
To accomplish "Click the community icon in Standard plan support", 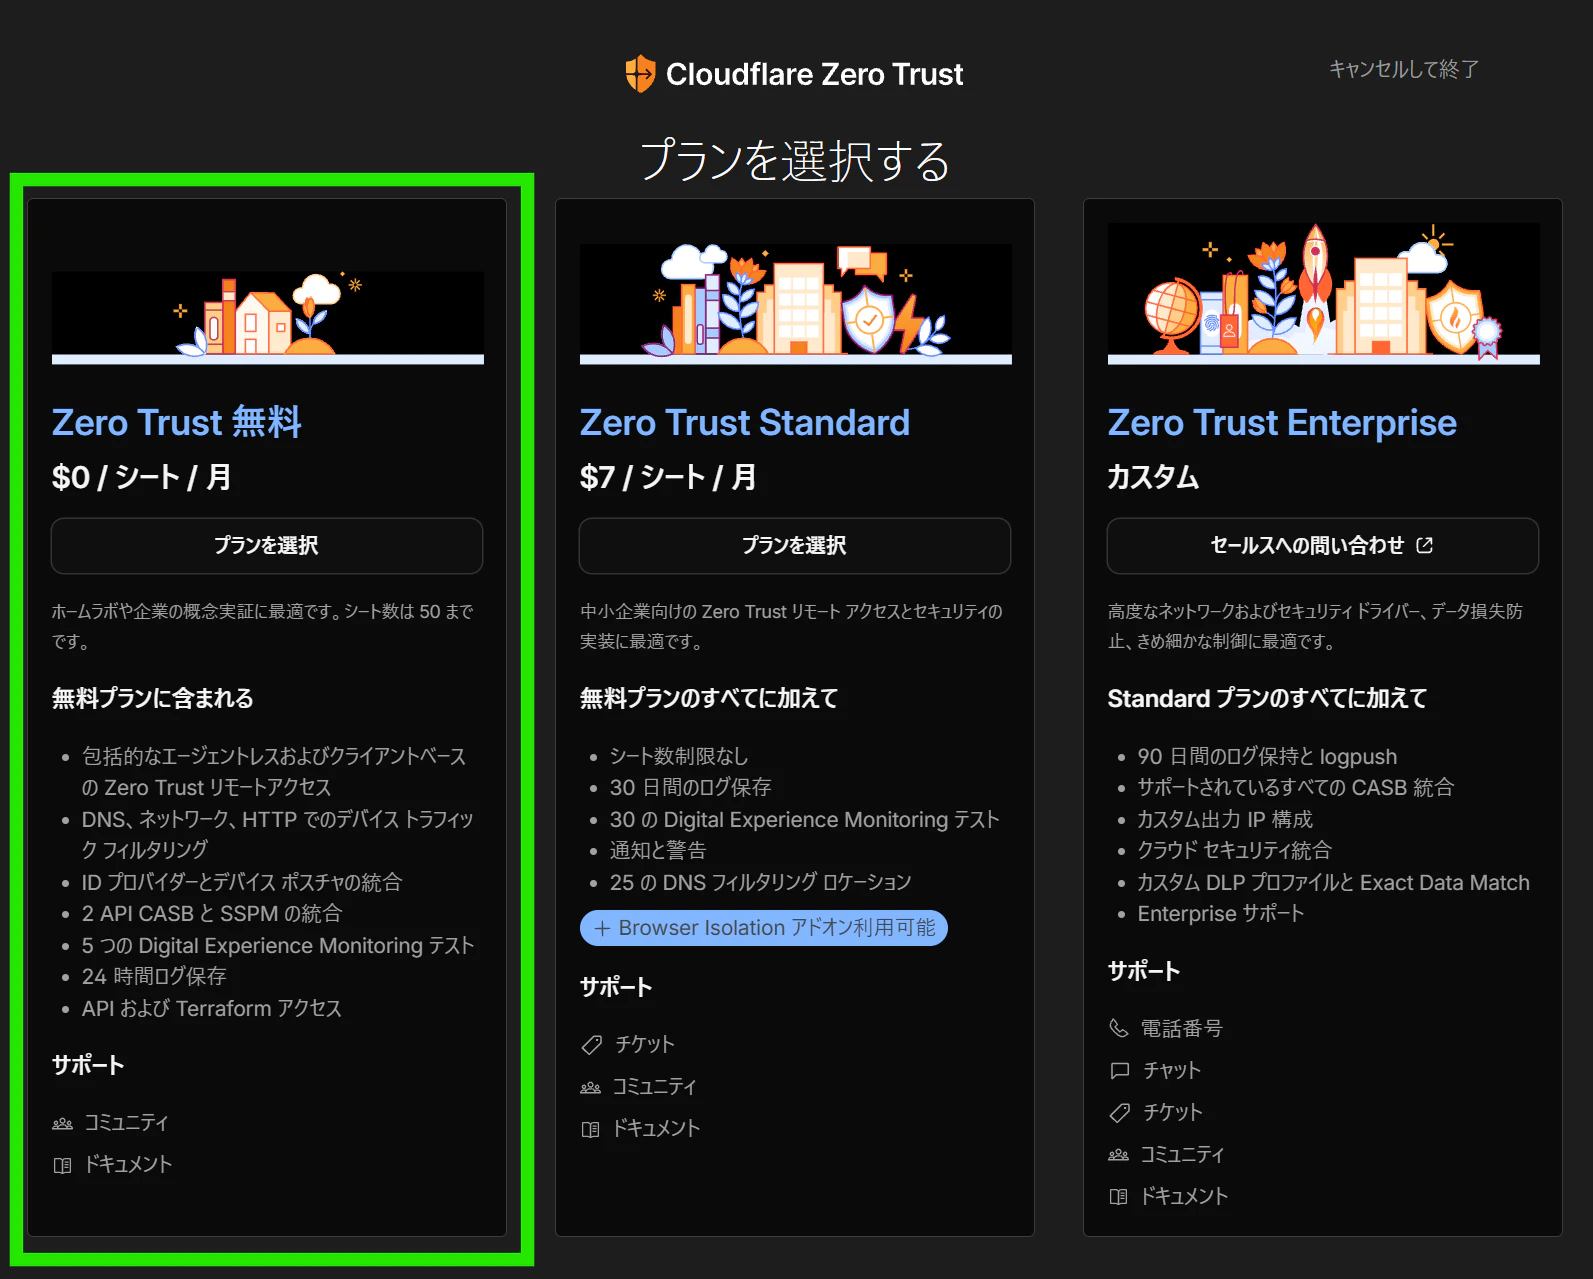I will click(x=590, y=1087).
